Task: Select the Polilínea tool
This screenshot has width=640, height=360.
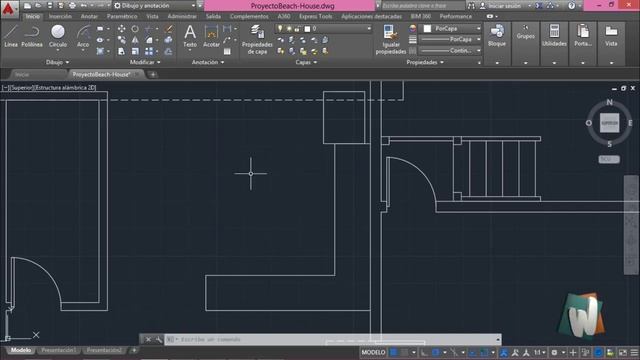Action: point(32,36)
